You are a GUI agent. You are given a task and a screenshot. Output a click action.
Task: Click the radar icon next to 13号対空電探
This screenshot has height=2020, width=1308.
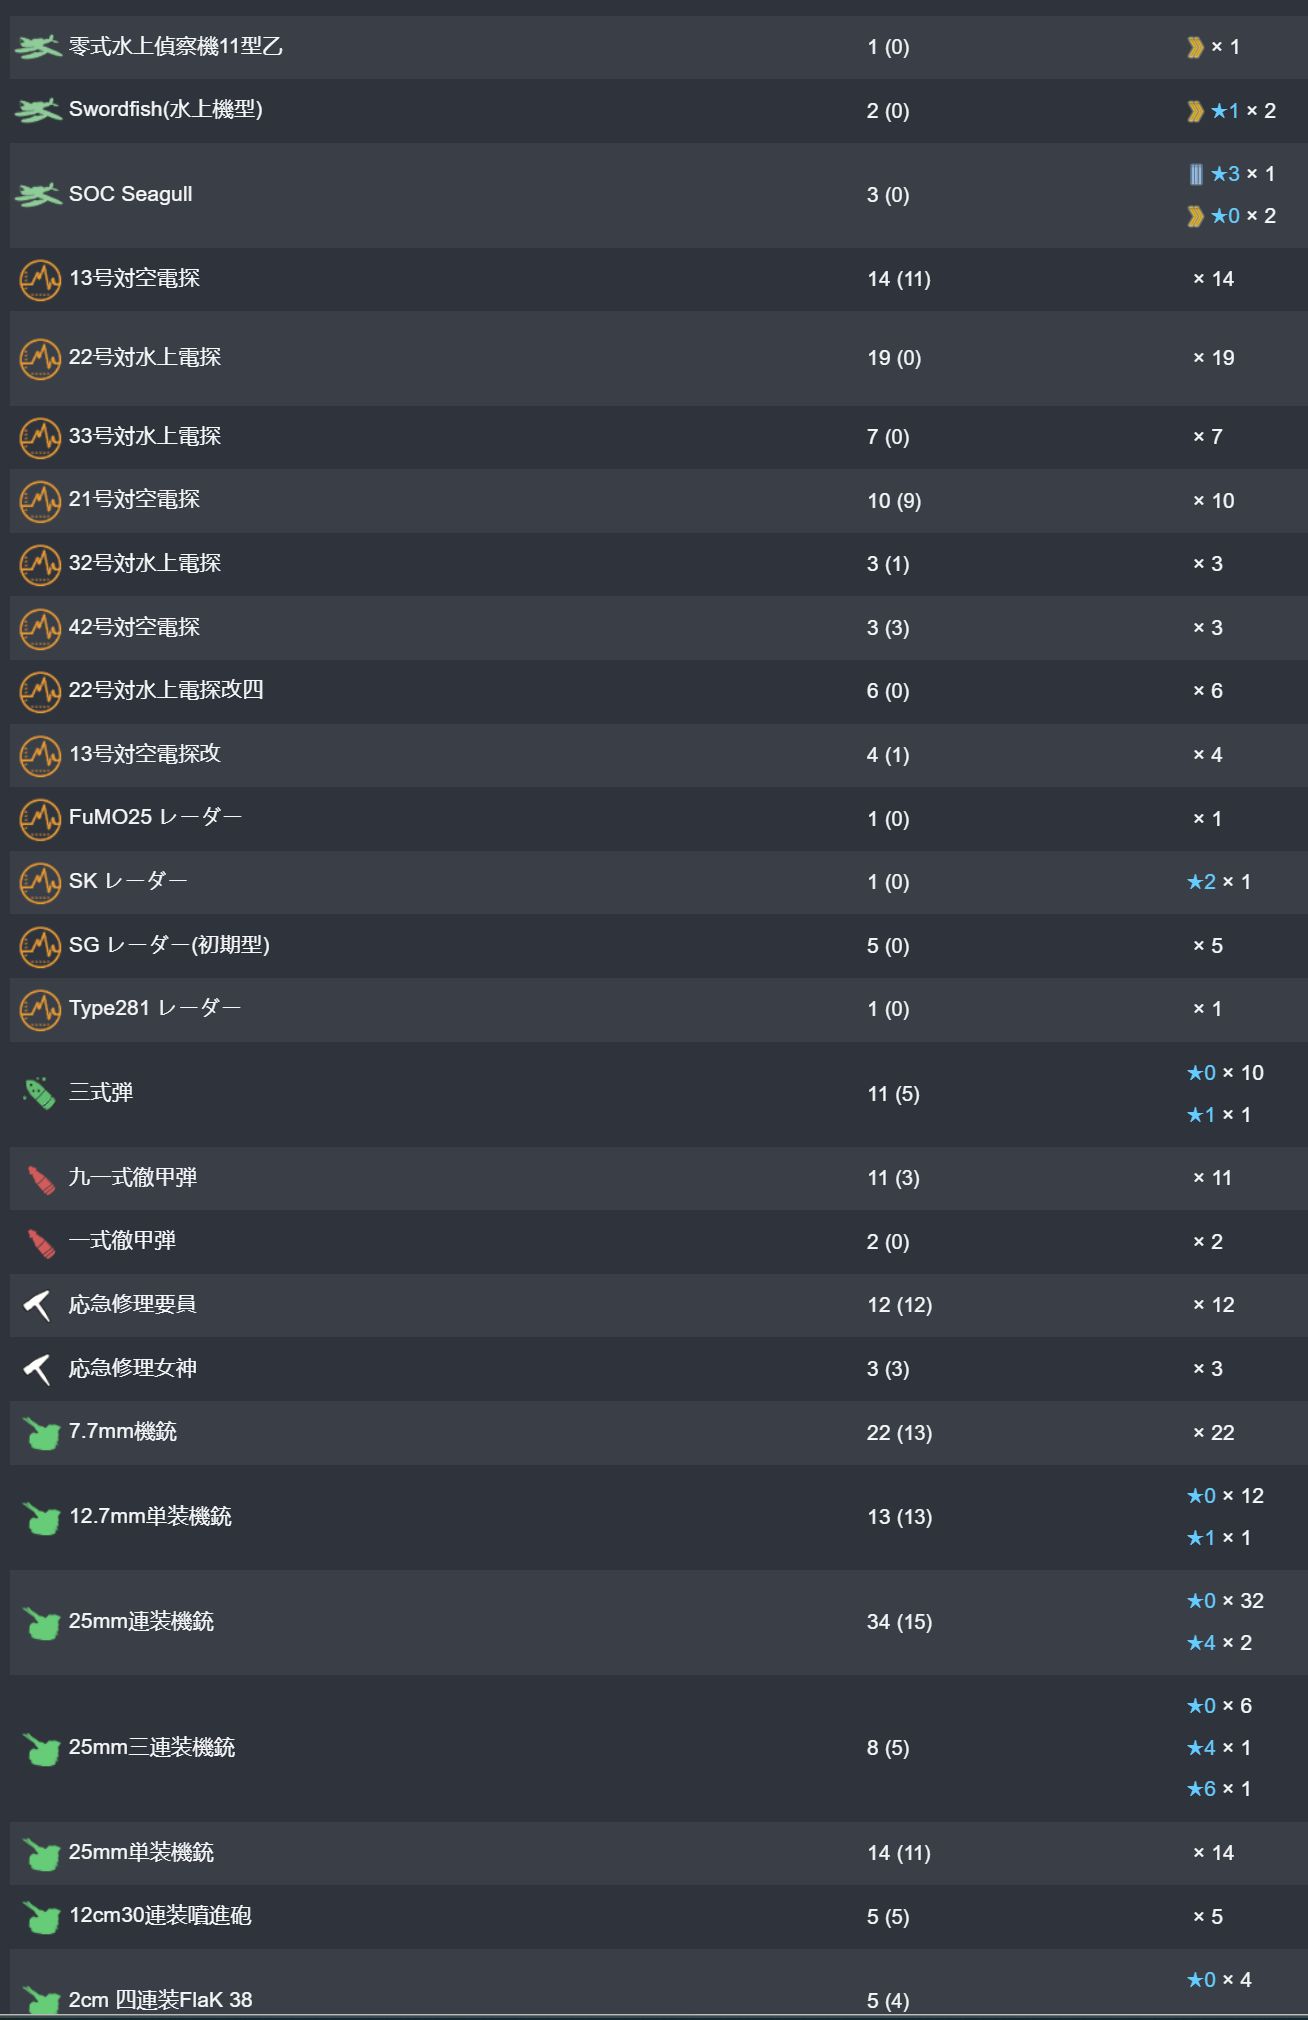click(x=40, y=280)
